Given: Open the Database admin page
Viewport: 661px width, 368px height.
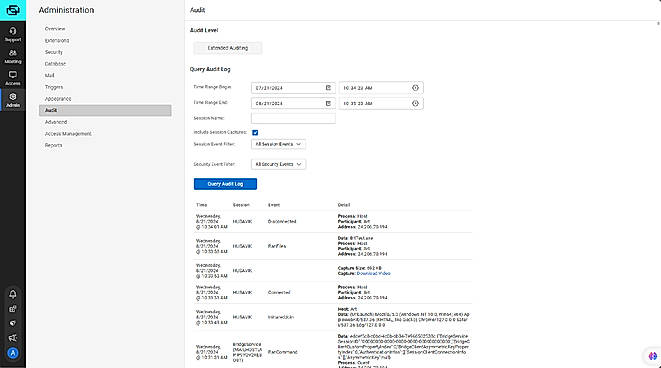Looking at the screenshot, I should click(x=55, y=64).
